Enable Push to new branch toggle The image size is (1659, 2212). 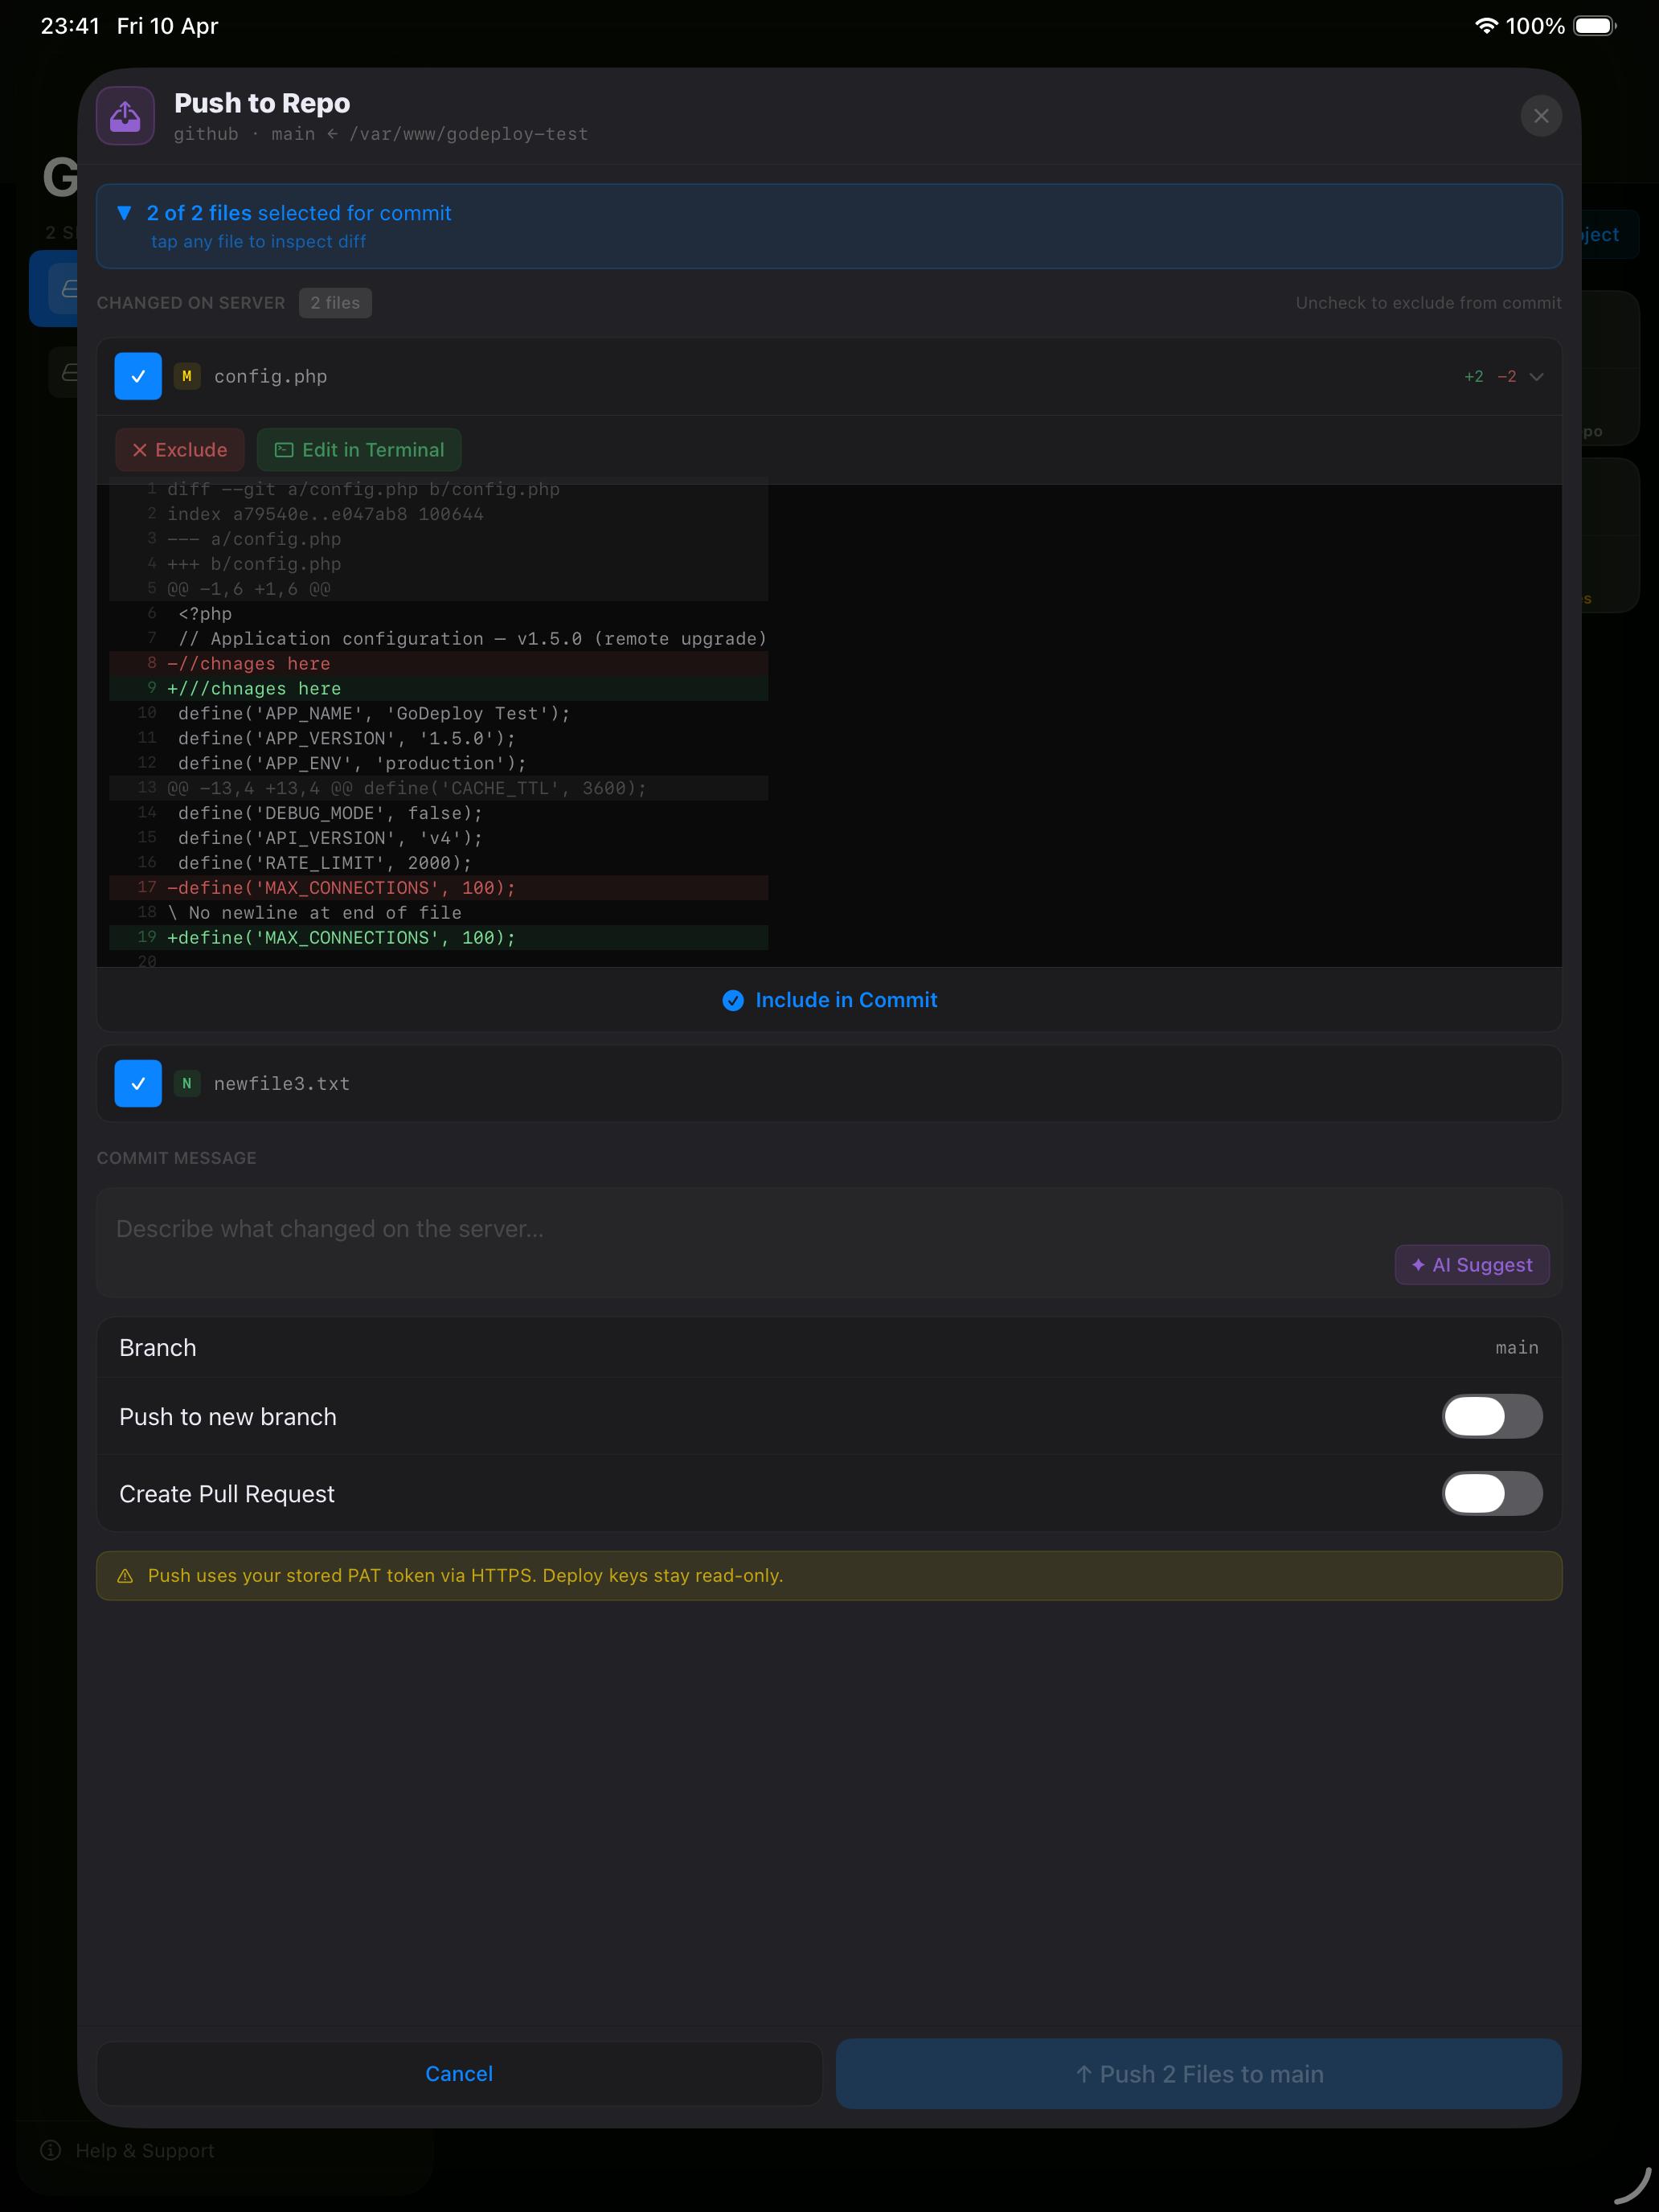pos(1492,1416)
